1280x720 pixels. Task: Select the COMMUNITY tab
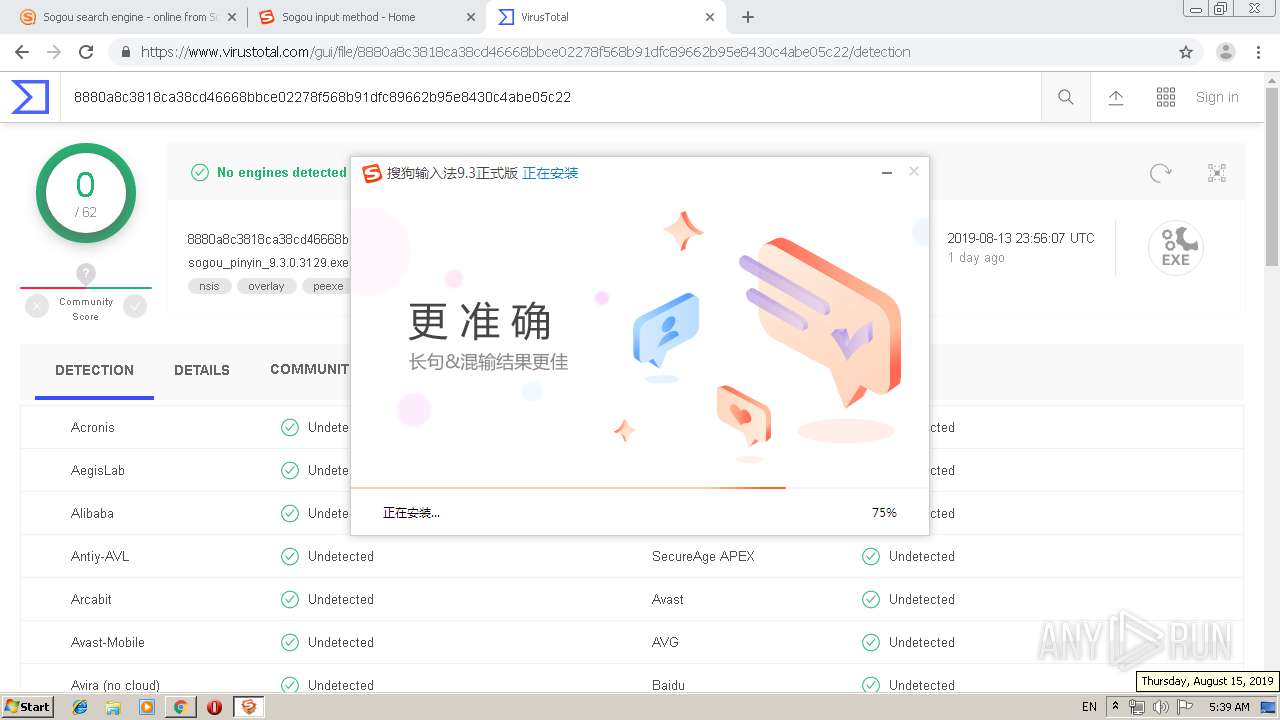click(309, 370)
